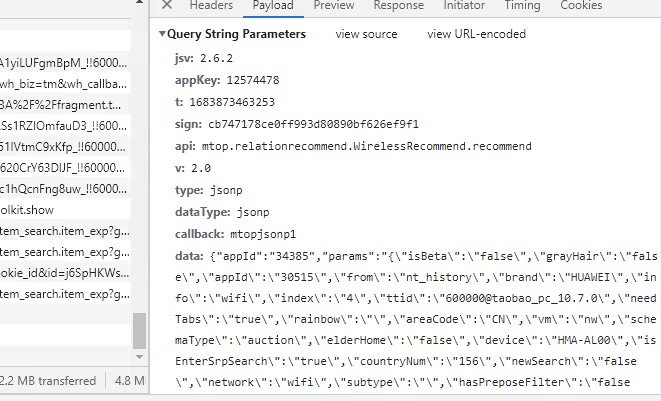Open the Preview tab
This screenshot has width=661, height=401.
[333, 6]
